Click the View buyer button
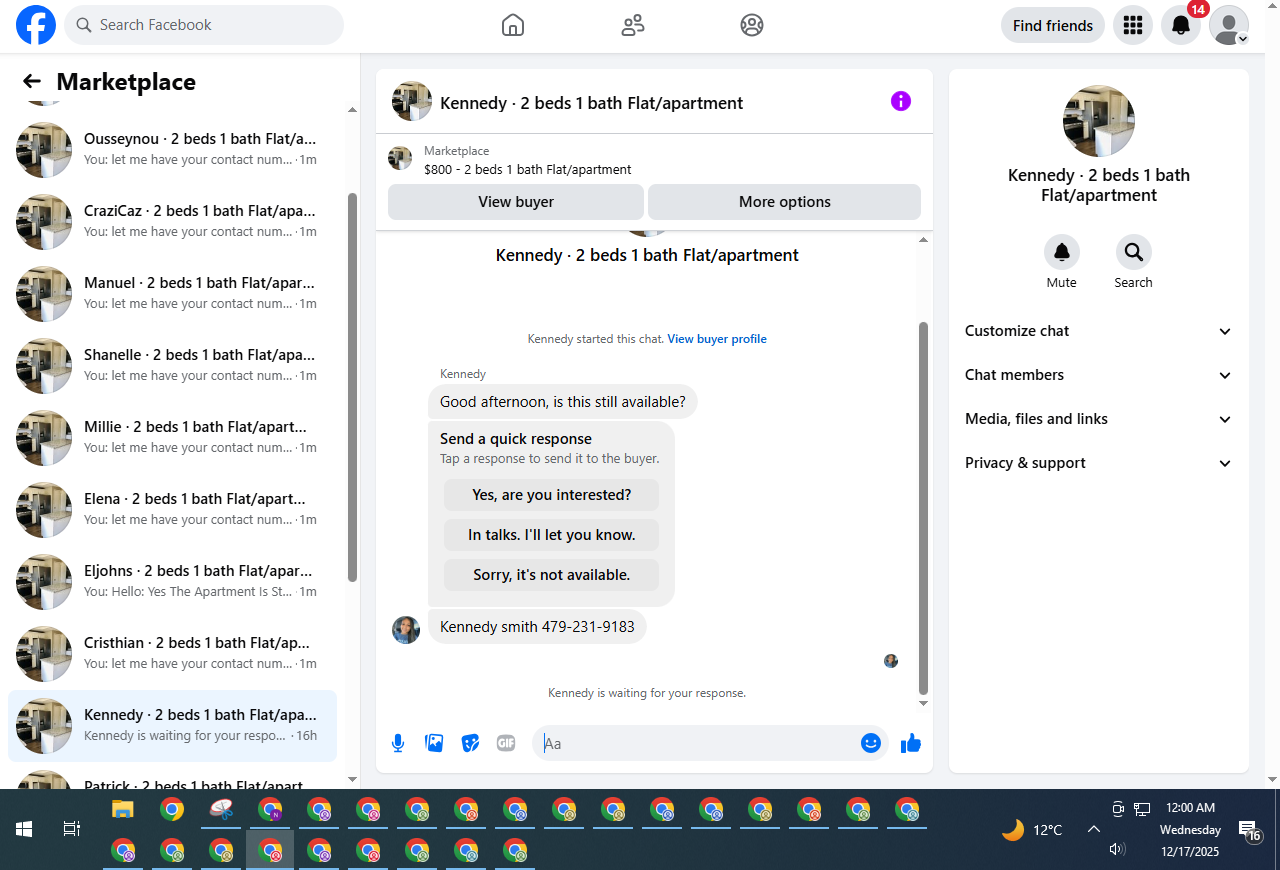The height and width of the screenshot is (870, 1280). [x=516, y=202]
